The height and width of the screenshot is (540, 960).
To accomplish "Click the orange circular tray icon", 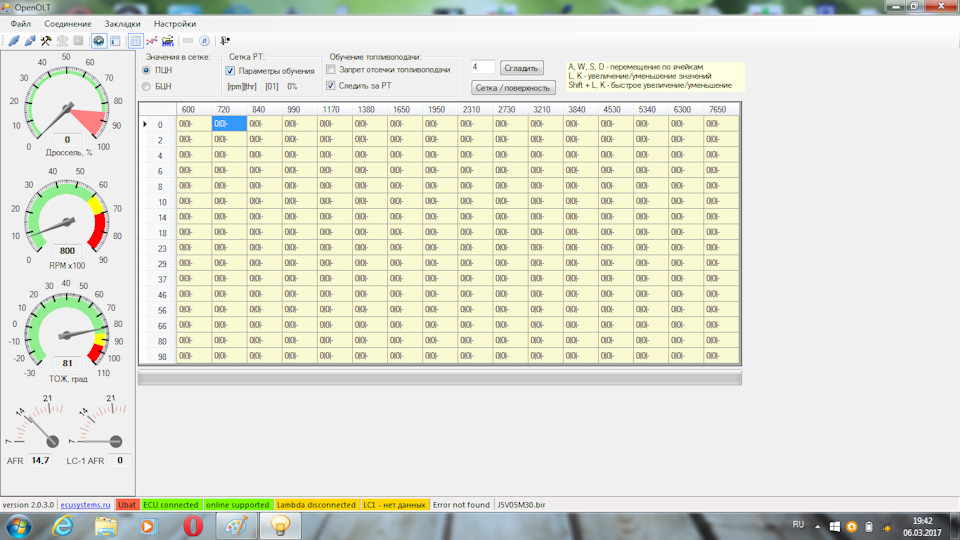I will click(x=852, y=527).
